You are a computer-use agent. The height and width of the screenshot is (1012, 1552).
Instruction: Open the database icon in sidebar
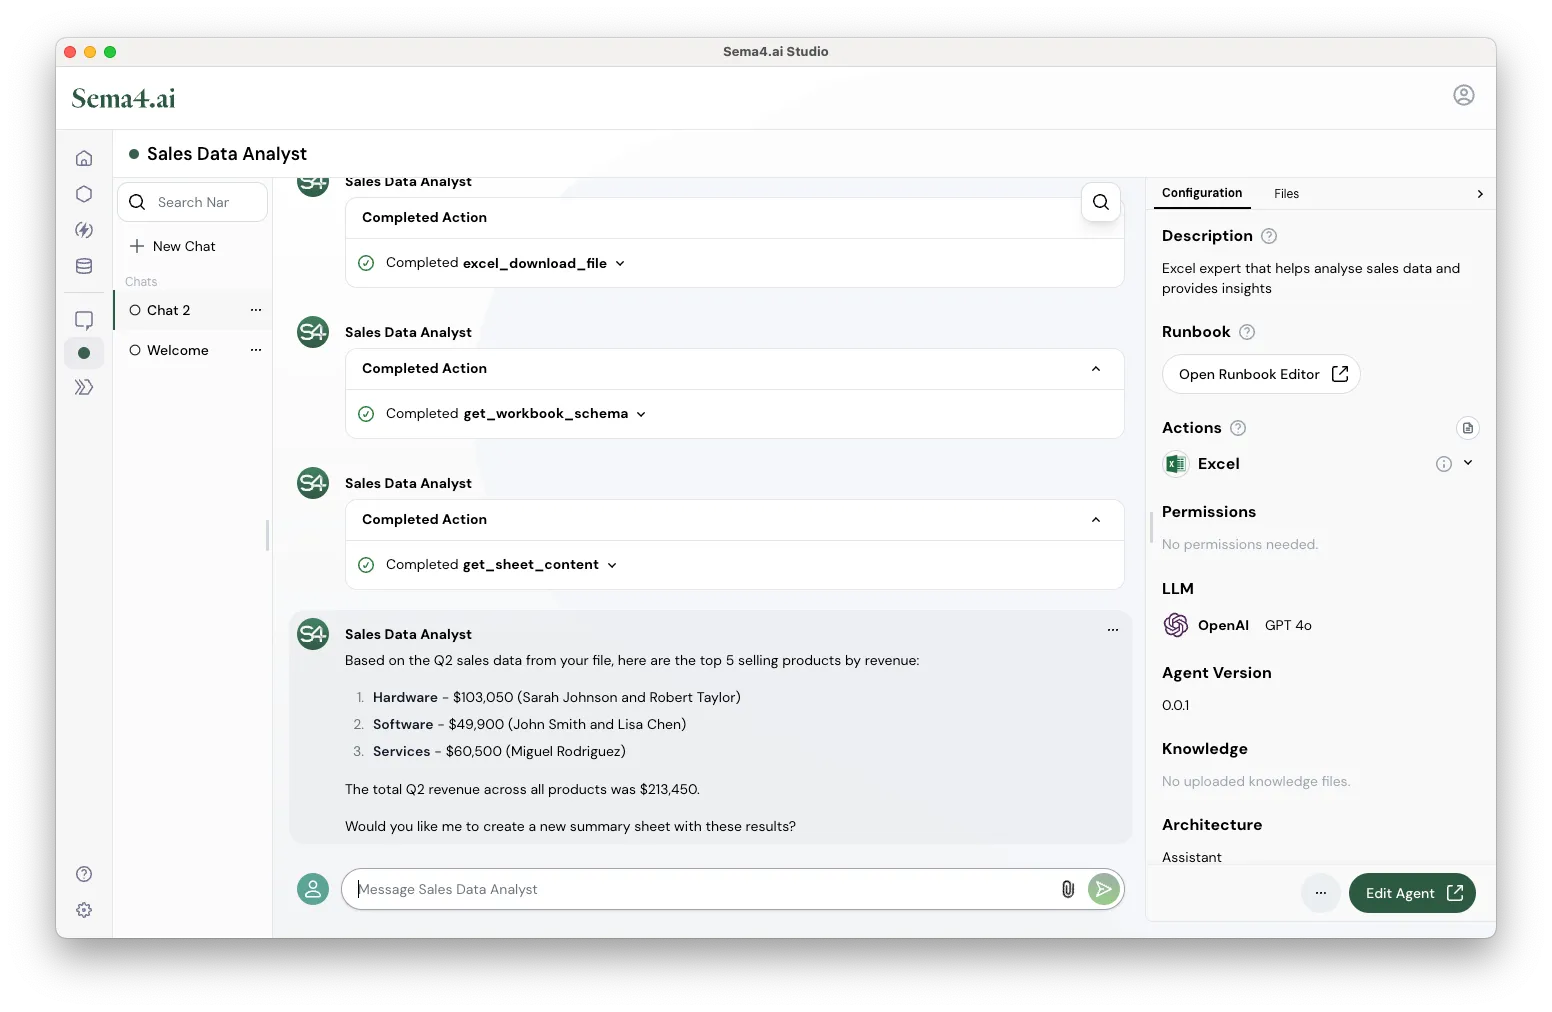click(x=84, y=266)
